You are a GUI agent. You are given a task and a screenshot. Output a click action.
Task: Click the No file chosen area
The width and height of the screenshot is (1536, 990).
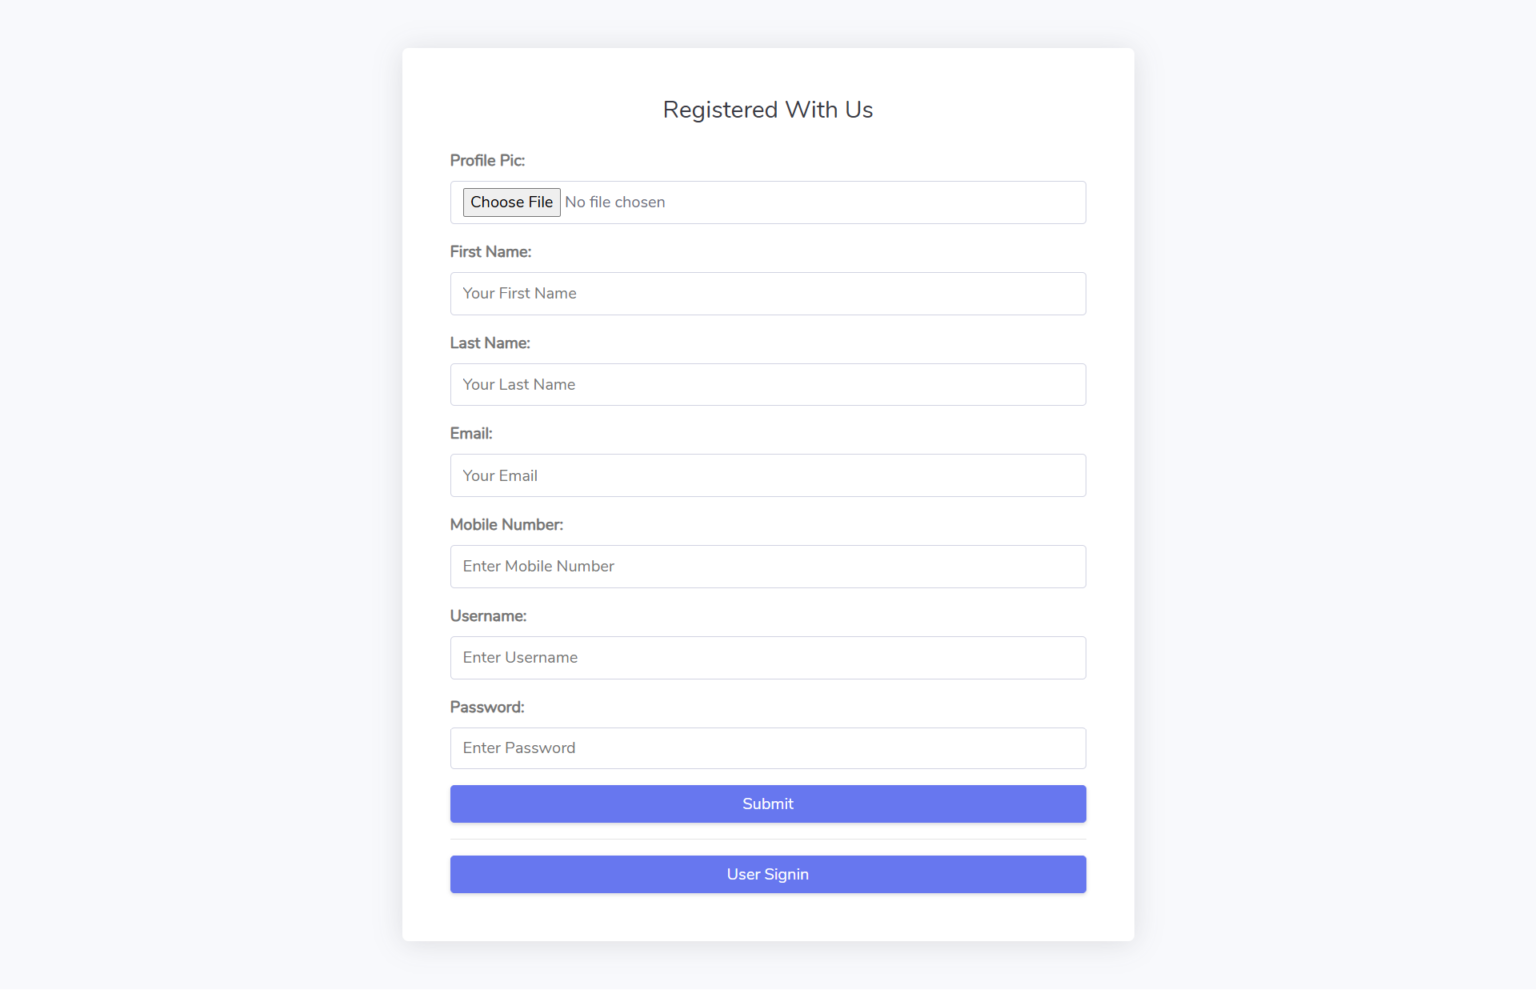tap(615, 202)
